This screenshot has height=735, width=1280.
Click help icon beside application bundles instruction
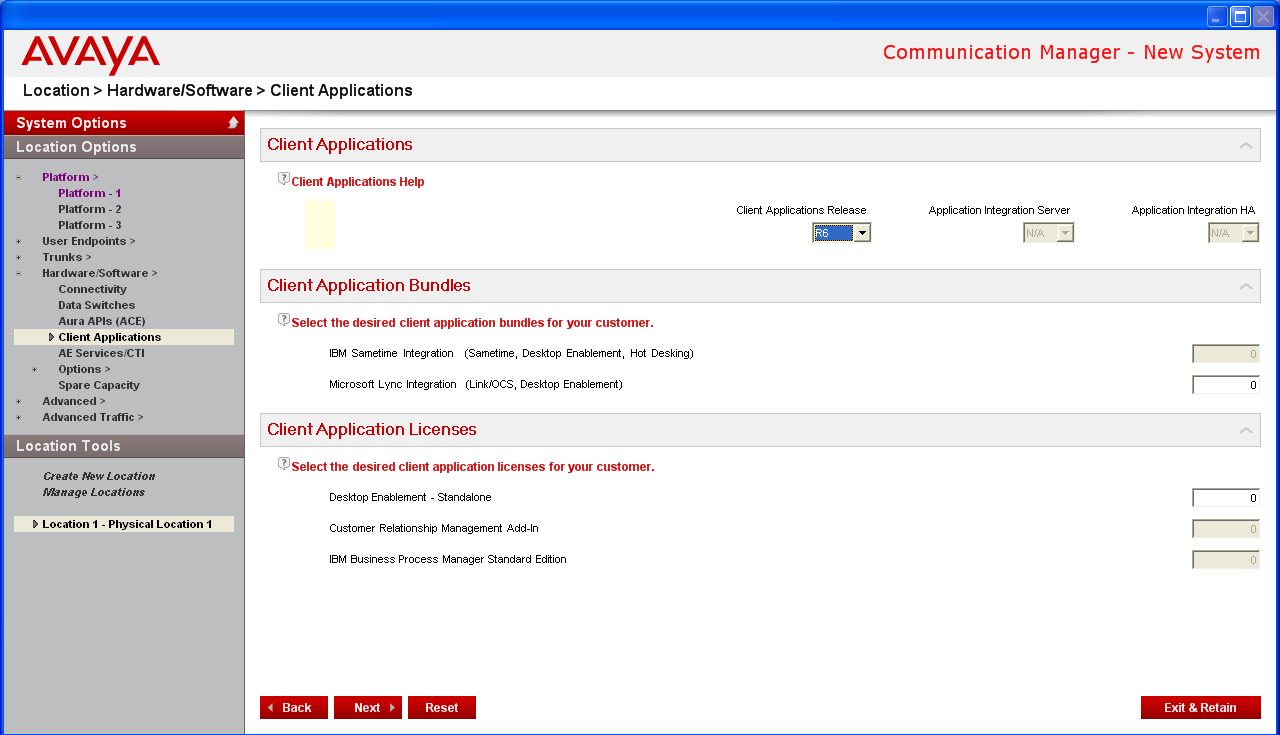[284, 320]
